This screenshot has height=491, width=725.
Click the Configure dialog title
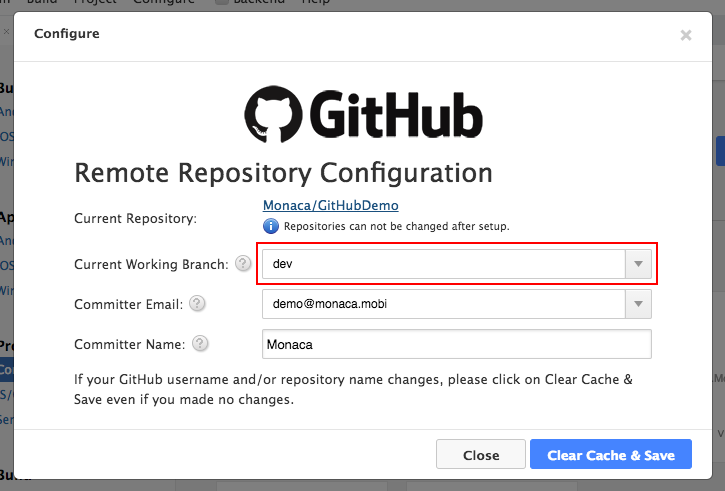(67, 34)
